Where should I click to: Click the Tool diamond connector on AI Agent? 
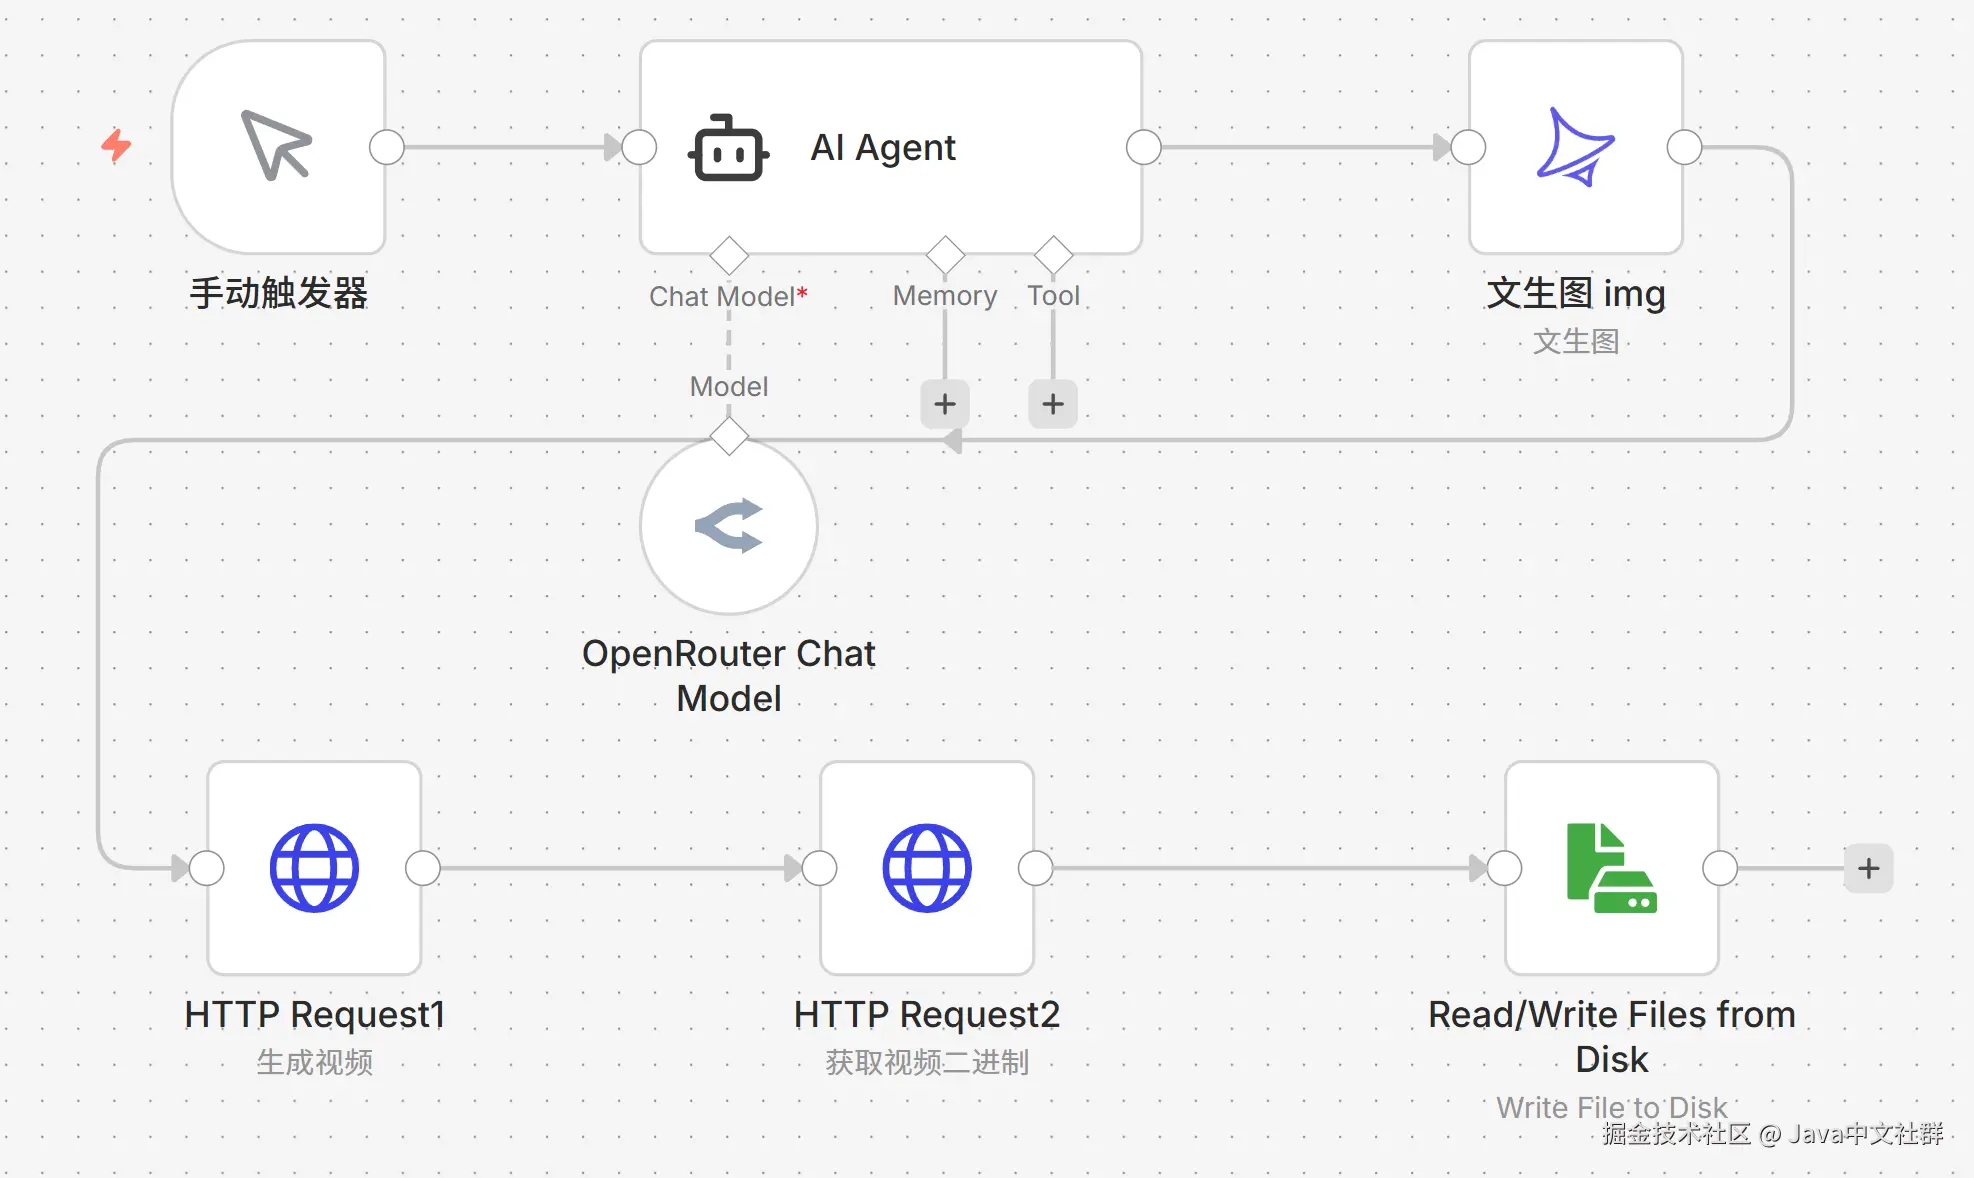1053,255
